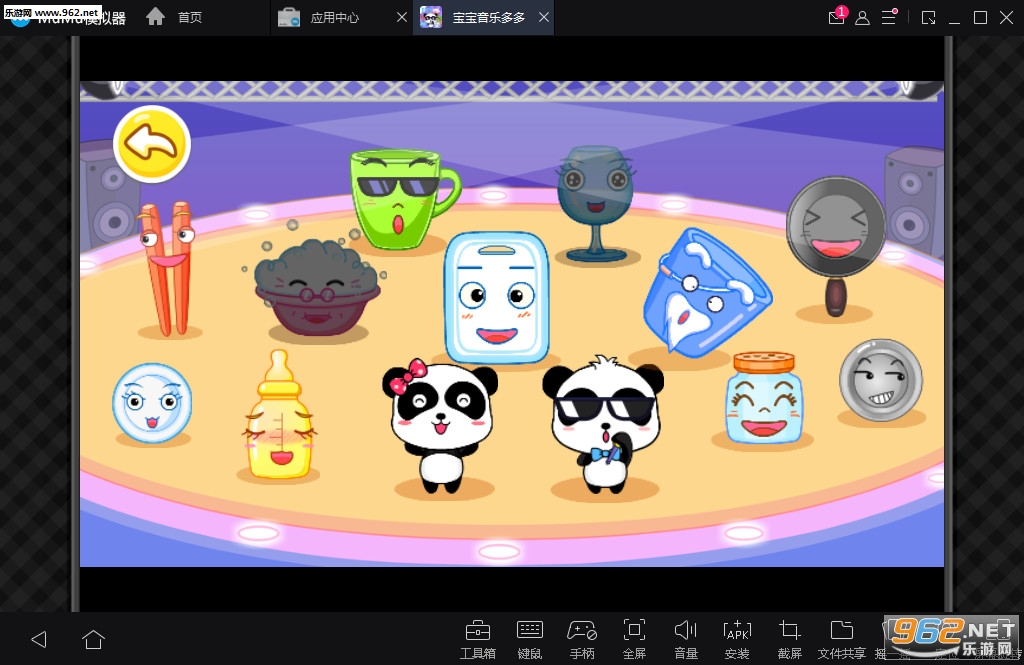Close the 宝宝音乐多多 tab
This screenshot has width=1024, height=665.
click(543, 18)
